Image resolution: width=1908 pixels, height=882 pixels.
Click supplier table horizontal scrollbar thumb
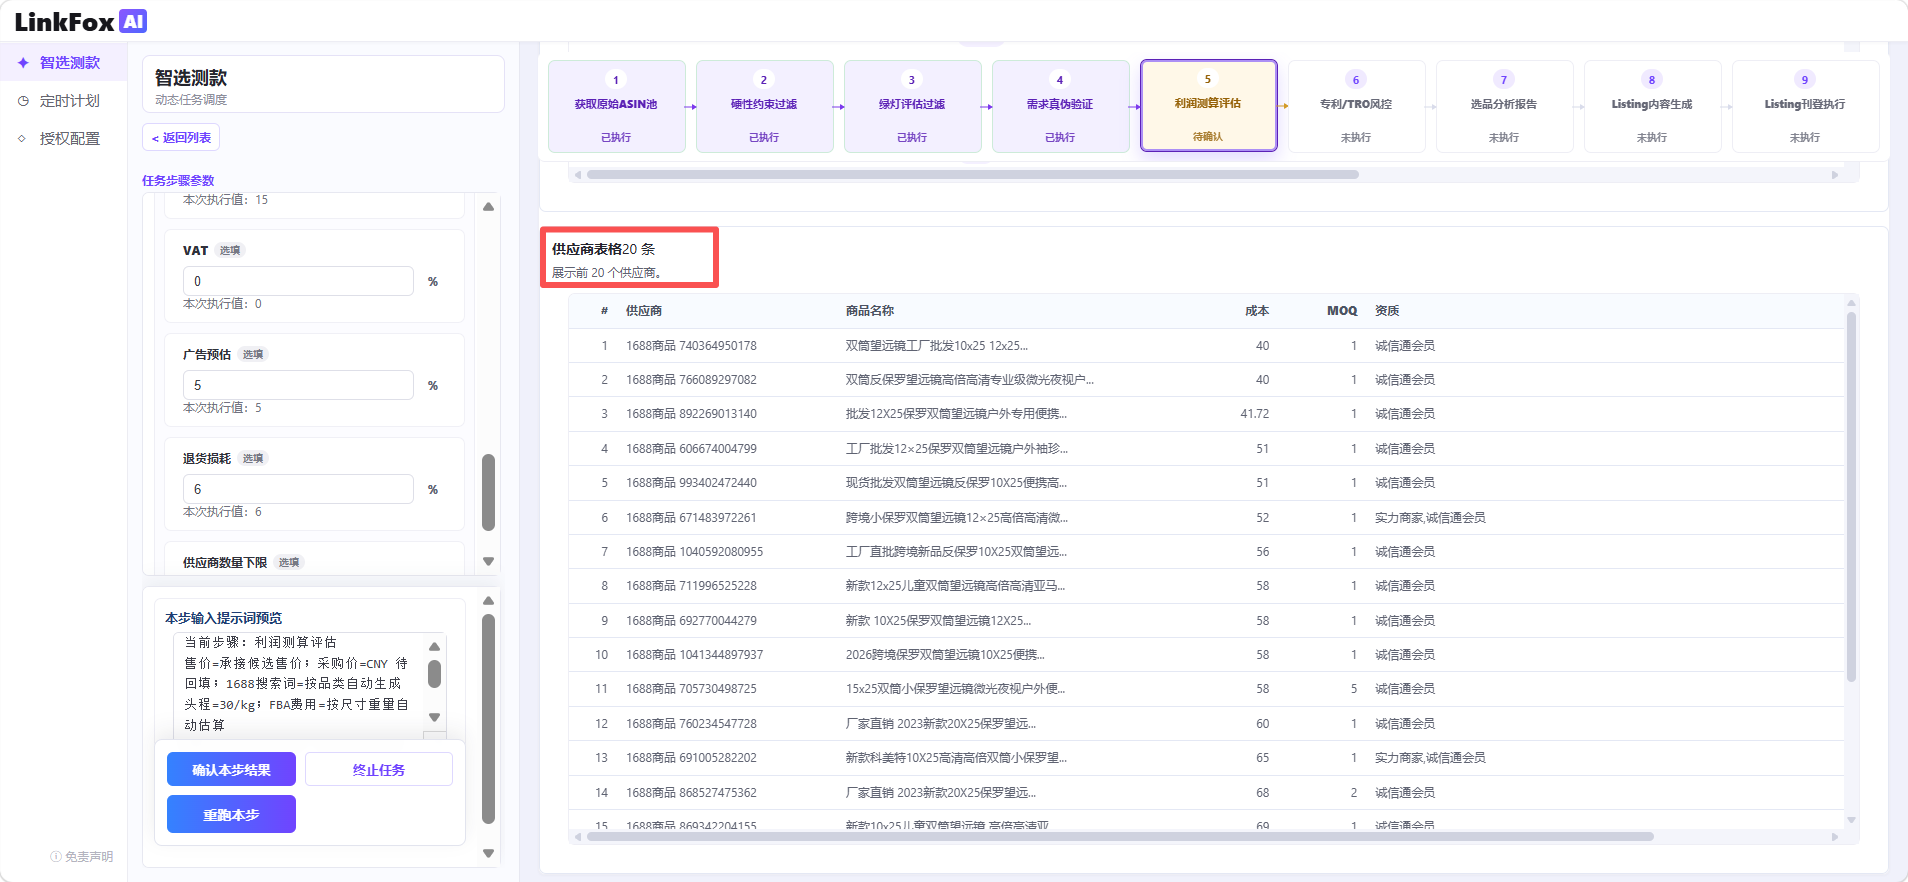point(1120,837)
